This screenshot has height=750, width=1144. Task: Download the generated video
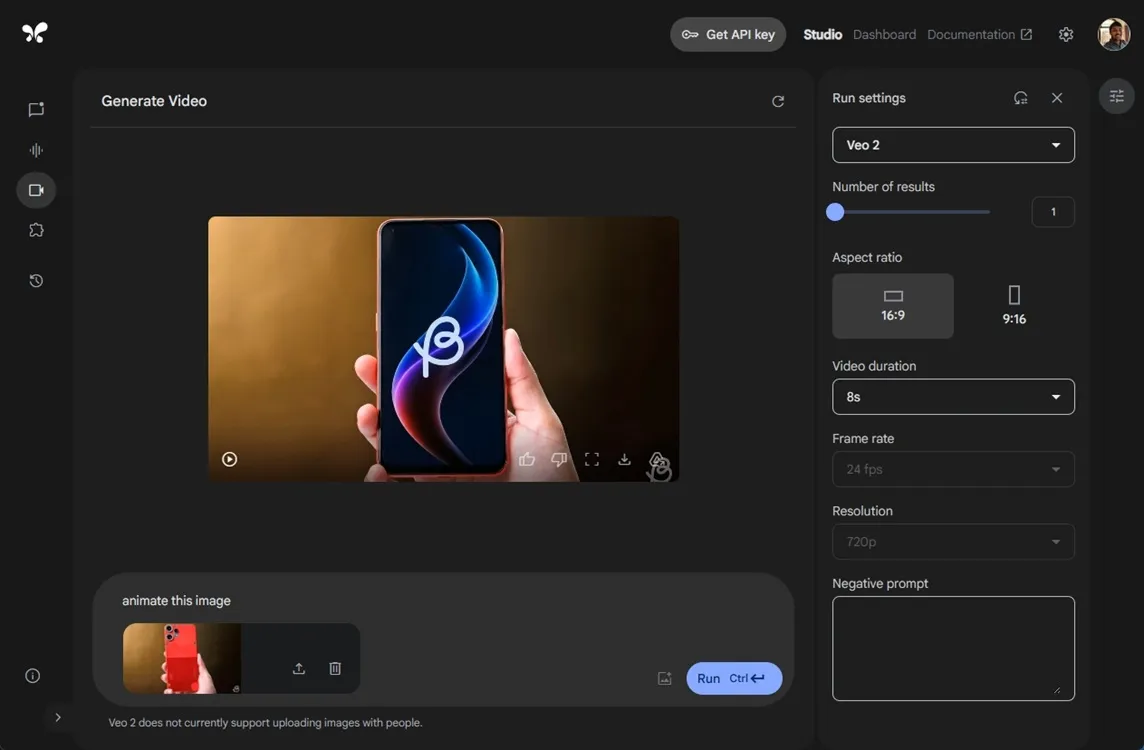click(623, 458)
